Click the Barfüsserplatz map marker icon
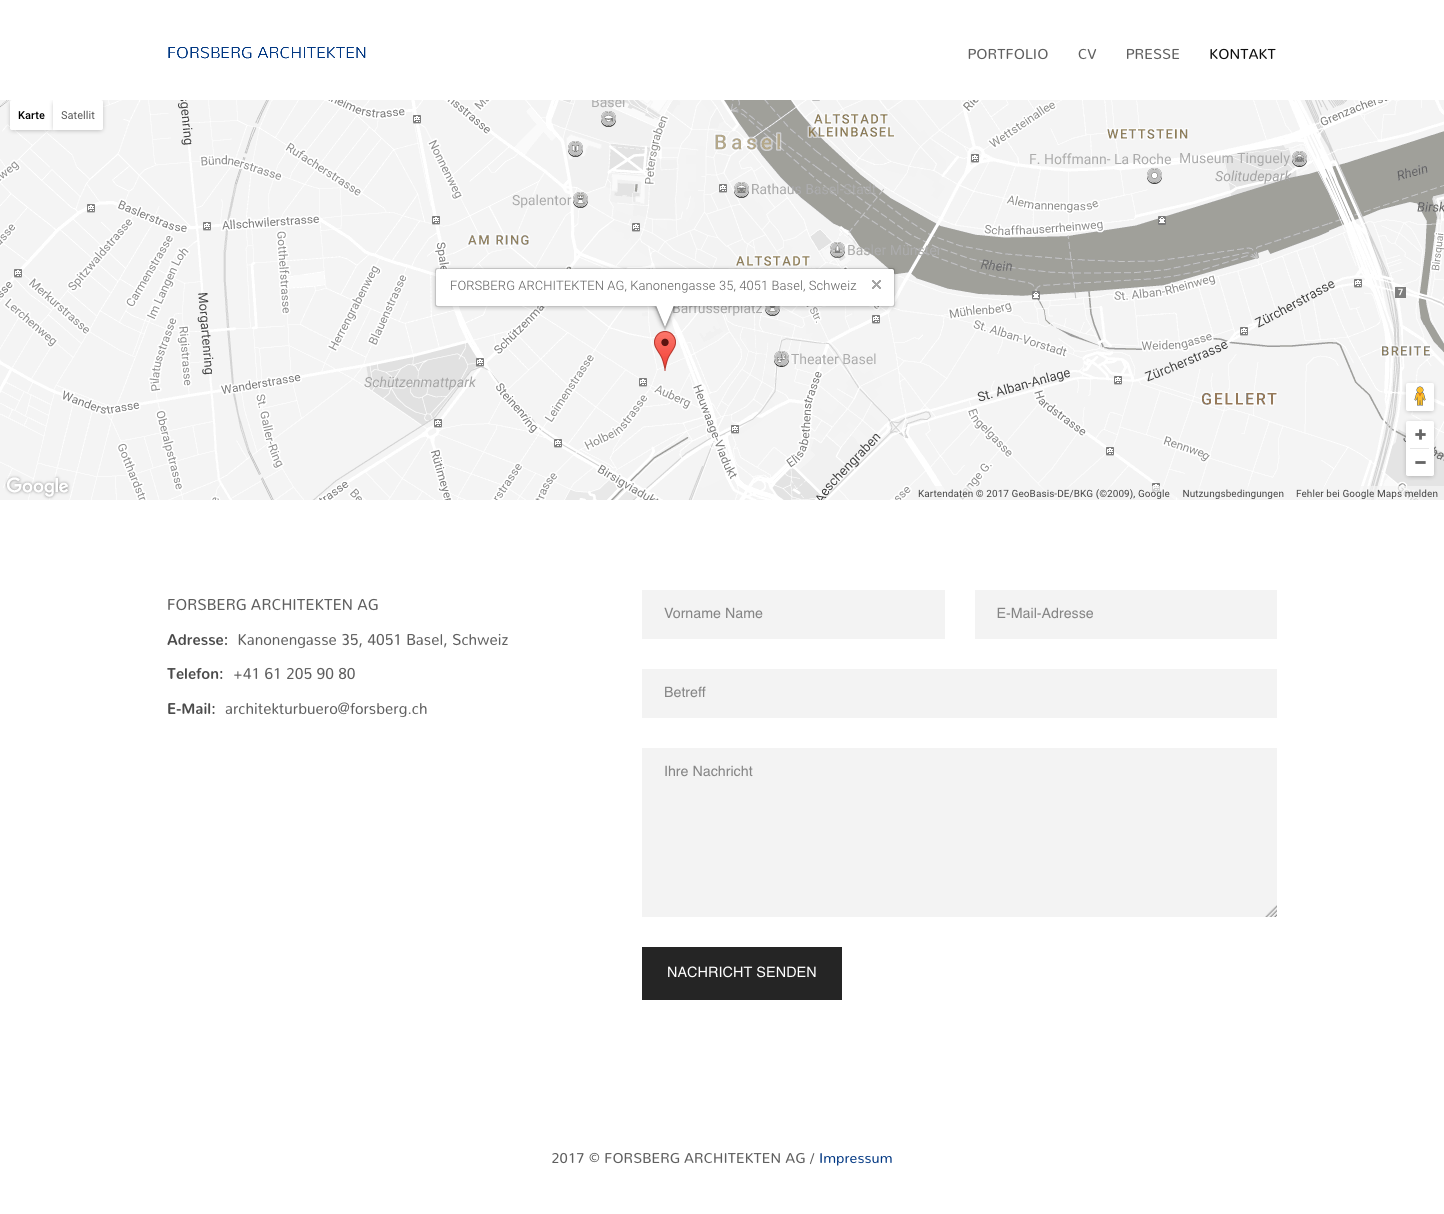This screenshot has height=1214, width=1444. [x=772, y=309]
